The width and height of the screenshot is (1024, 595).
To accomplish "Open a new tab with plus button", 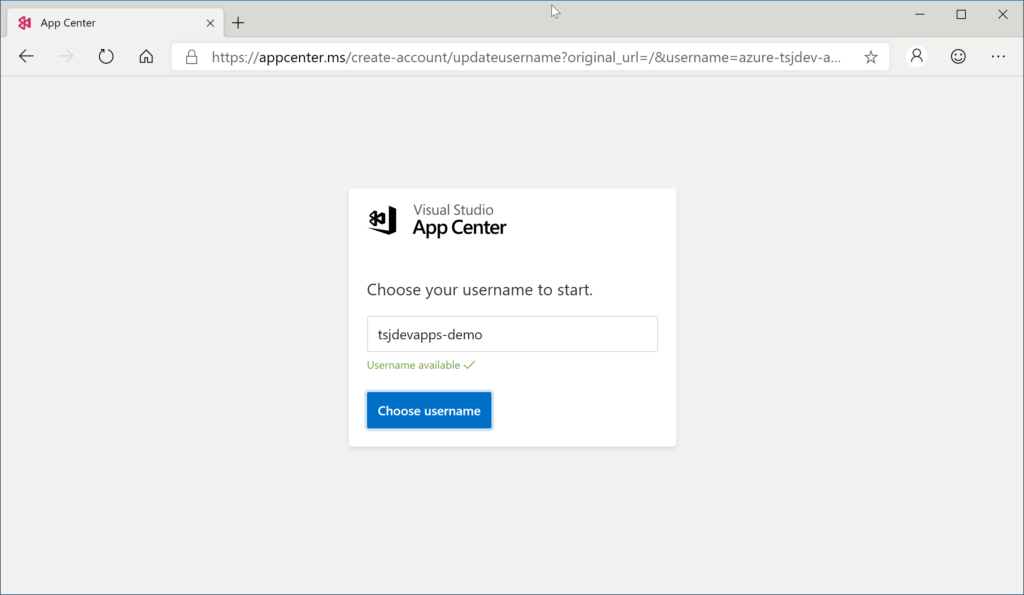I will (238, 23).
